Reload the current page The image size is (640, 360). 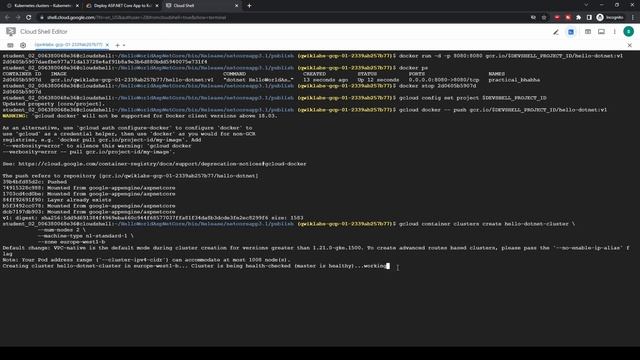pos(29,18)
